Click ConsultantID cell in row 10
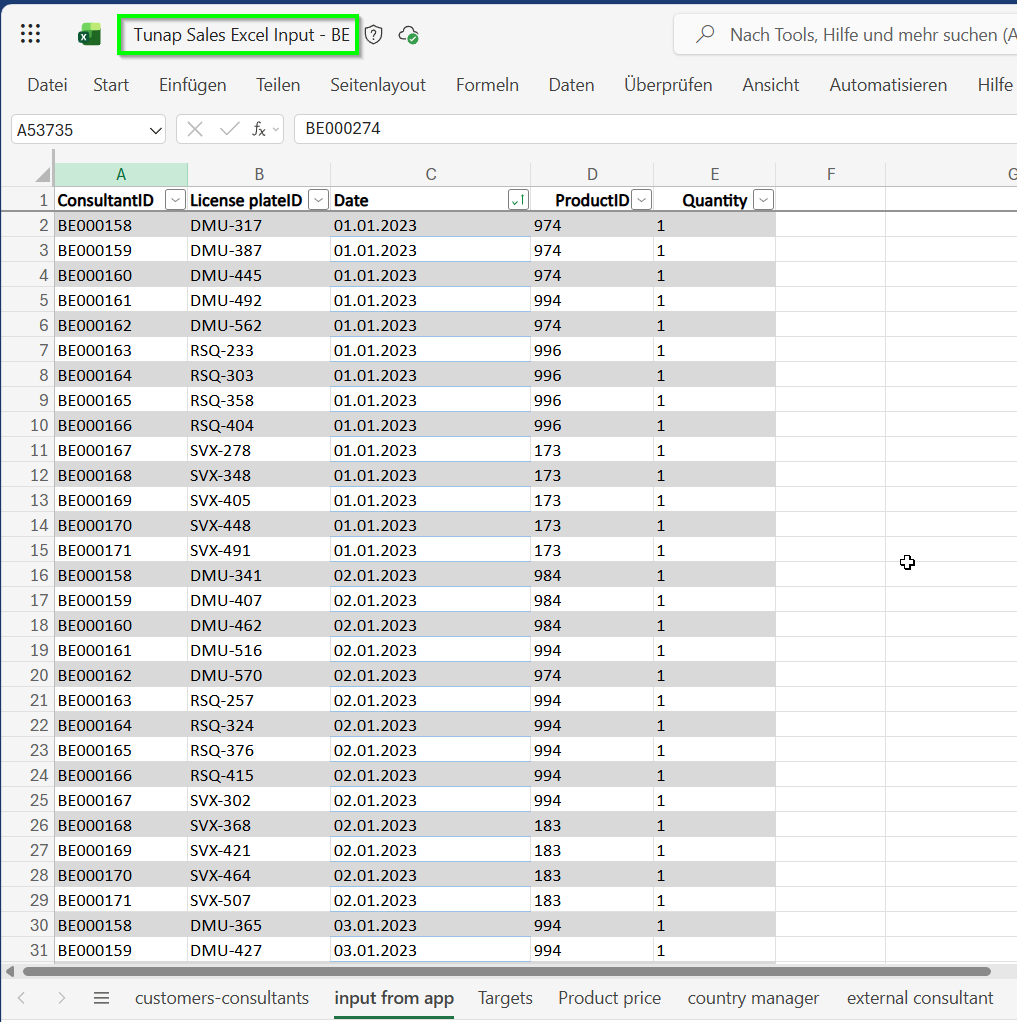Screen dimensions: 1017x1022 tap(121, 426)
